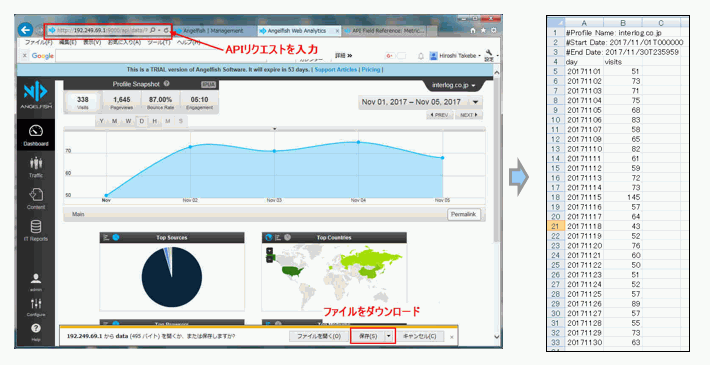Expand the save button dropdown arrow
This screenshot has height=365, width=710.
(389, 336)
